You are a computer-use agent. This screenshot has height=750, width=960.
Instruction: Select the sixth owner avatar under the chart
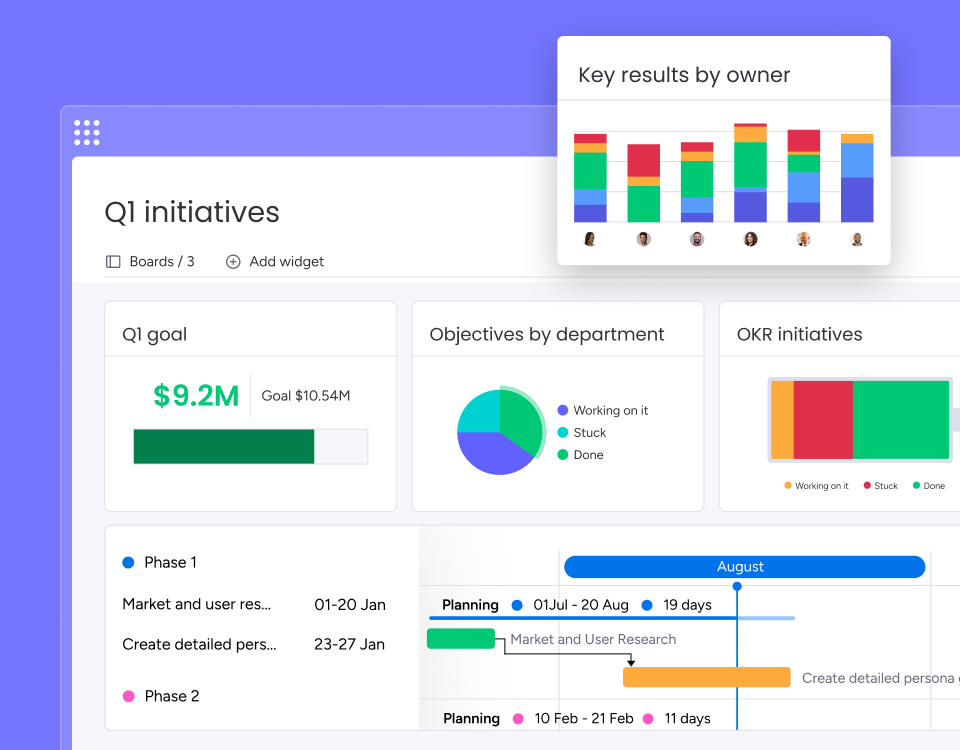pyautogui.click(x=857, y=239)
